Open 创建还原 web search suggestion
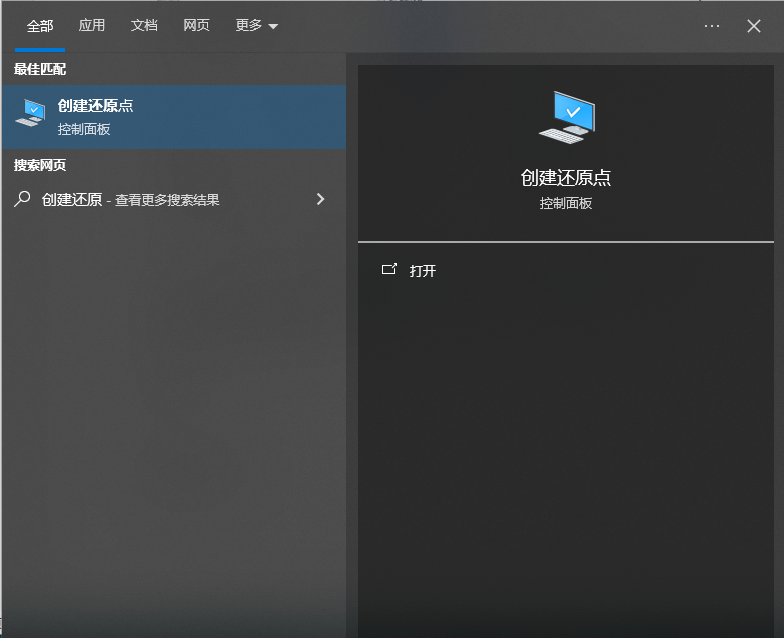This screenshot has height=638, width=784. 174,200
